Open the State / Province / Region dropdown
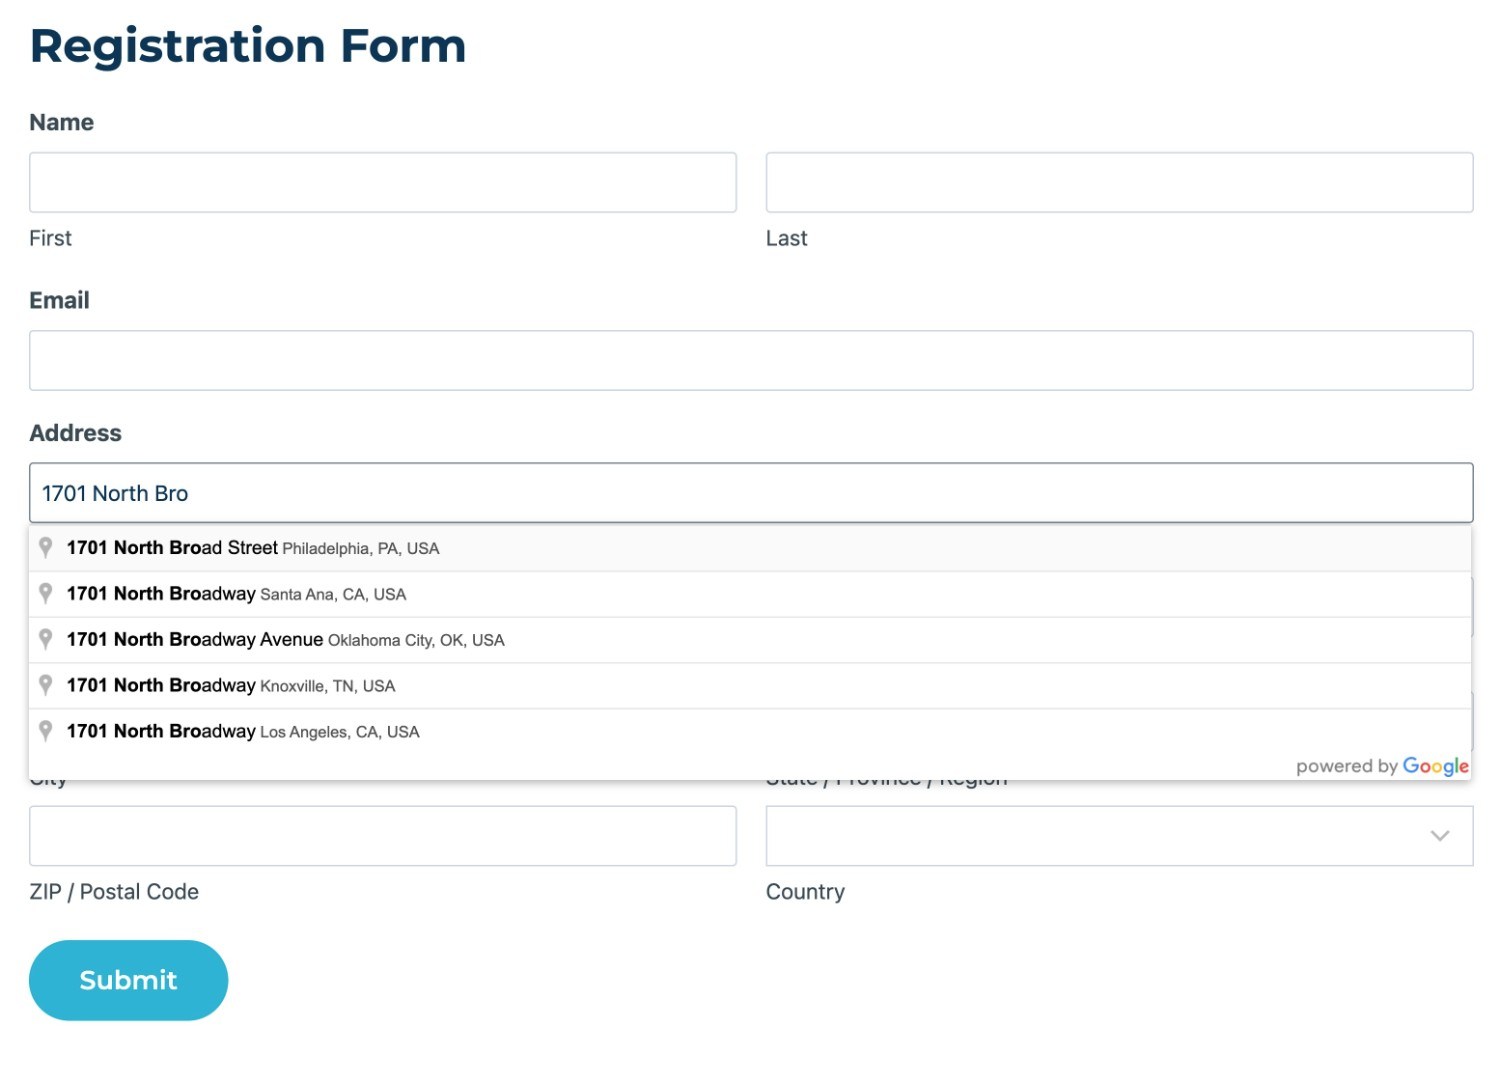This screenshot has height=1068, width=1500. [1120, 835]
